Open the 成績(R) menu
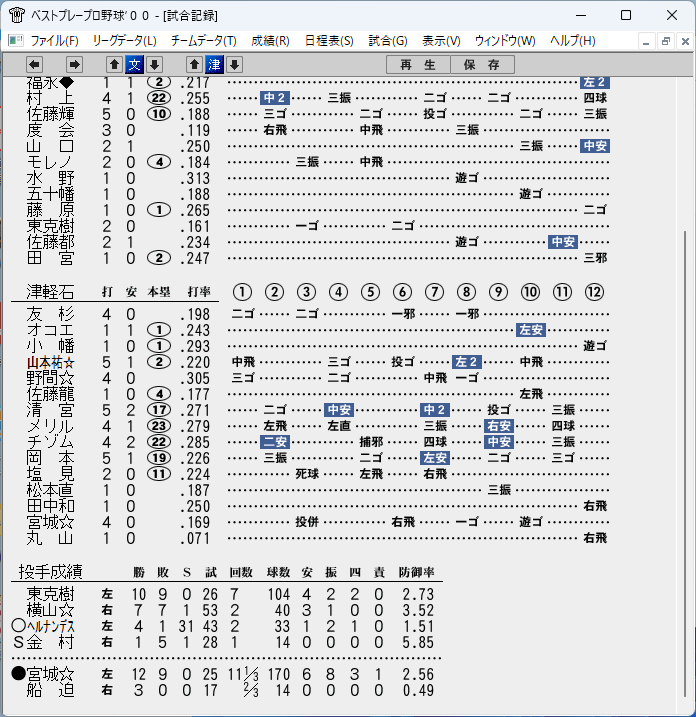Screen dimensions: 696x717 point(270,41)
